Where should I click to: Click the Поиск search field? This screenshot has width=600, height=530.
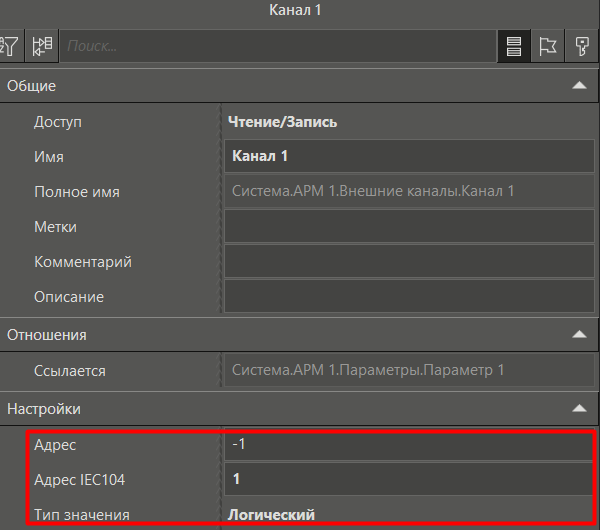pyautogui.click(x=278, y=46)
